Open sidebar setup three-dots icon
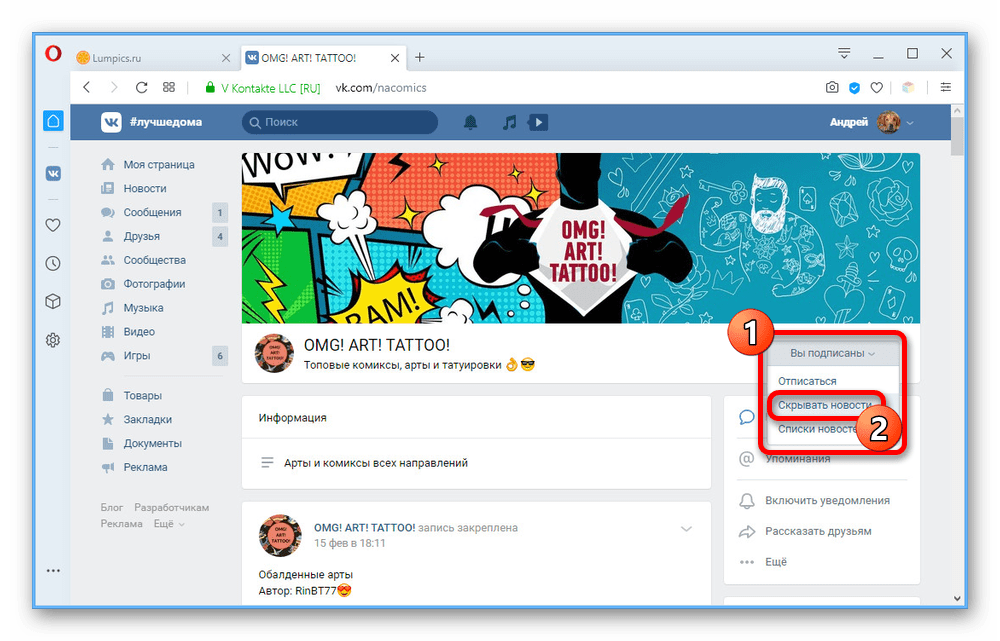 [x=54, y=571]
